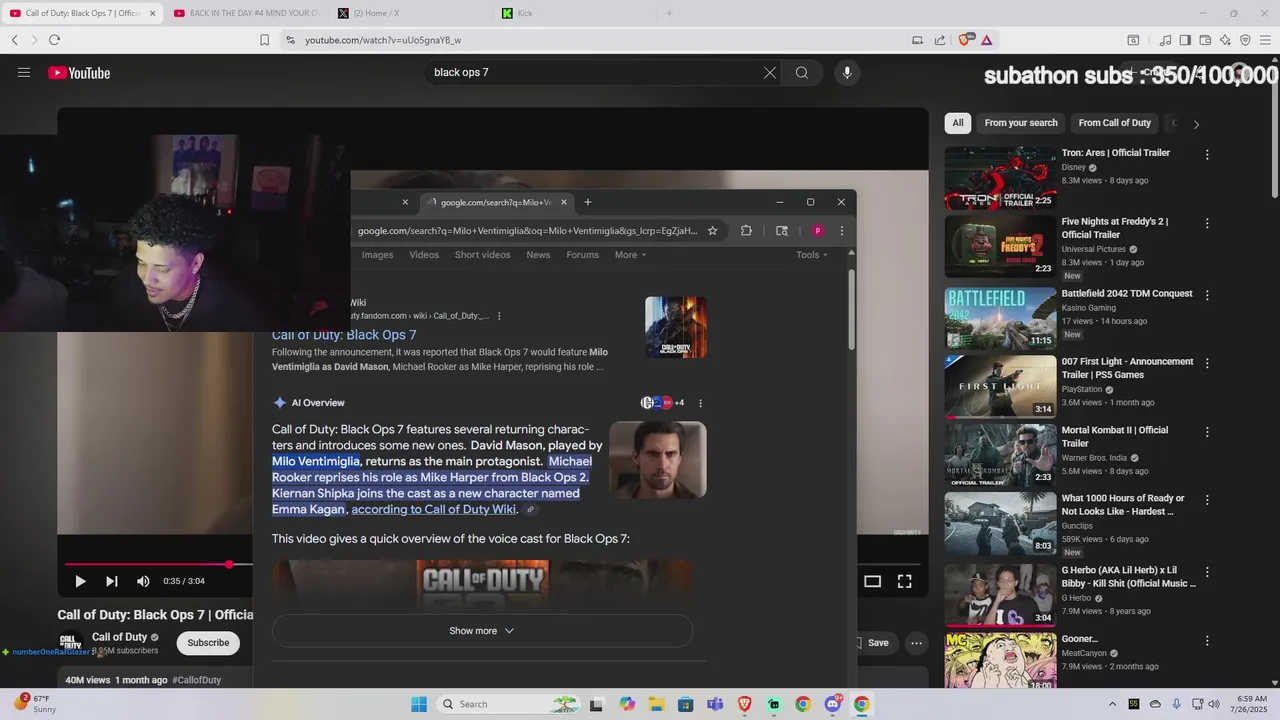
Task: Open Chrome profile avatar P
Action: click(x=817, y=231)
